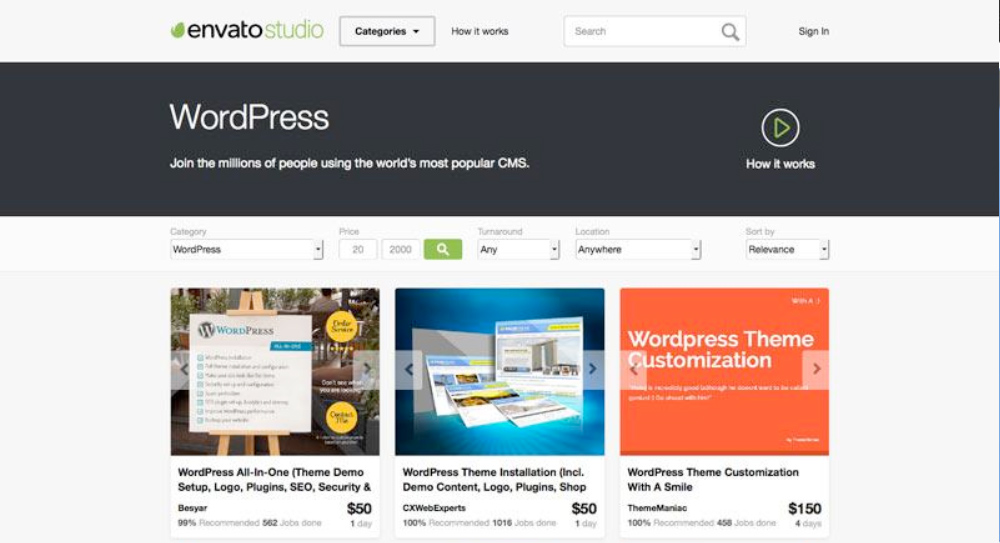Click the green price search button
The width and height of the screenshot is (1000, 543).
point(443,249)
